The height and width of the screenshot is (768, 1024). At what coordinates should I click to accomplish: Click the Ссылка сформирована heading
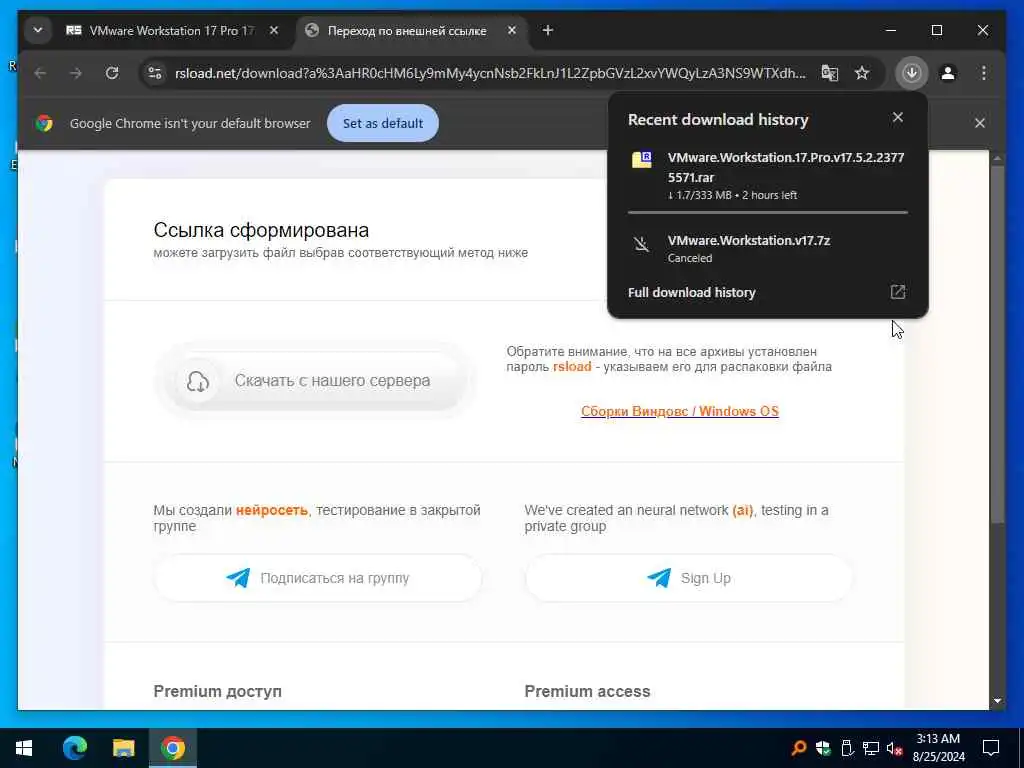click(x=261, y=230)
